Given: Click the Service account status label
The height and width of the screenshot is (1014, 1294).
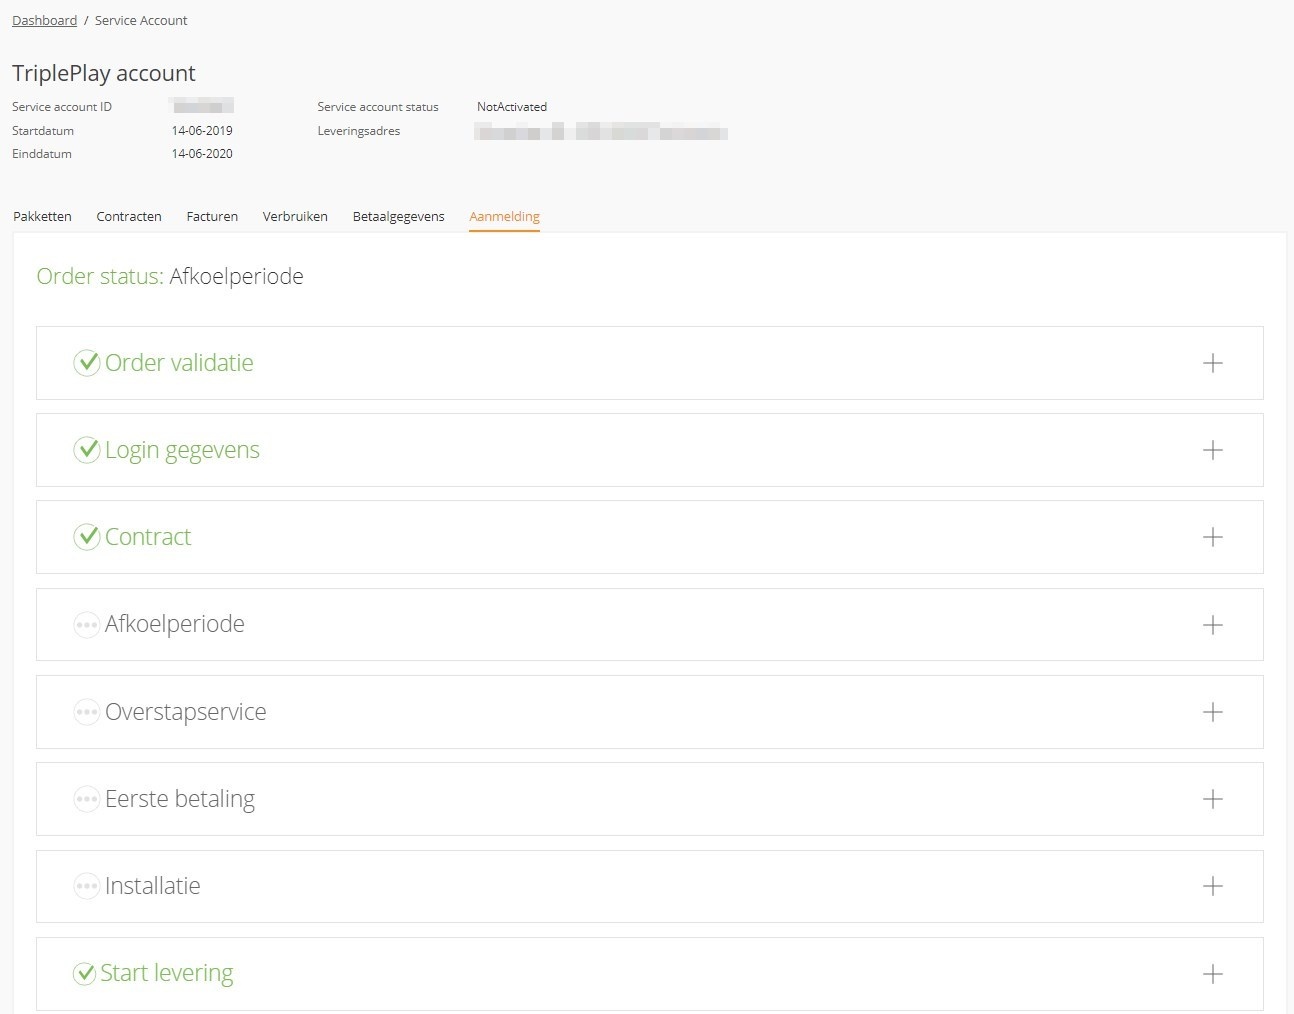Looking at the screenshot, I should [378, 107].
